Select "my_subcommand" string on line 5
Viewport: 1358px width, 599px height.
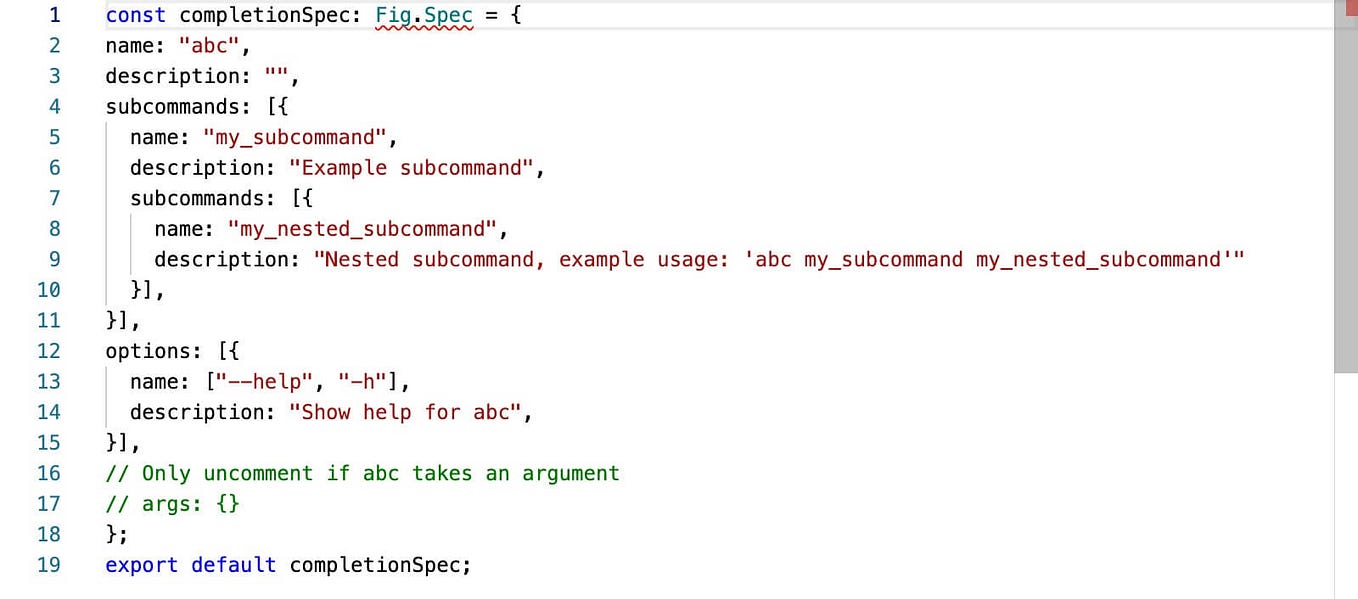(x=295, y=137)
